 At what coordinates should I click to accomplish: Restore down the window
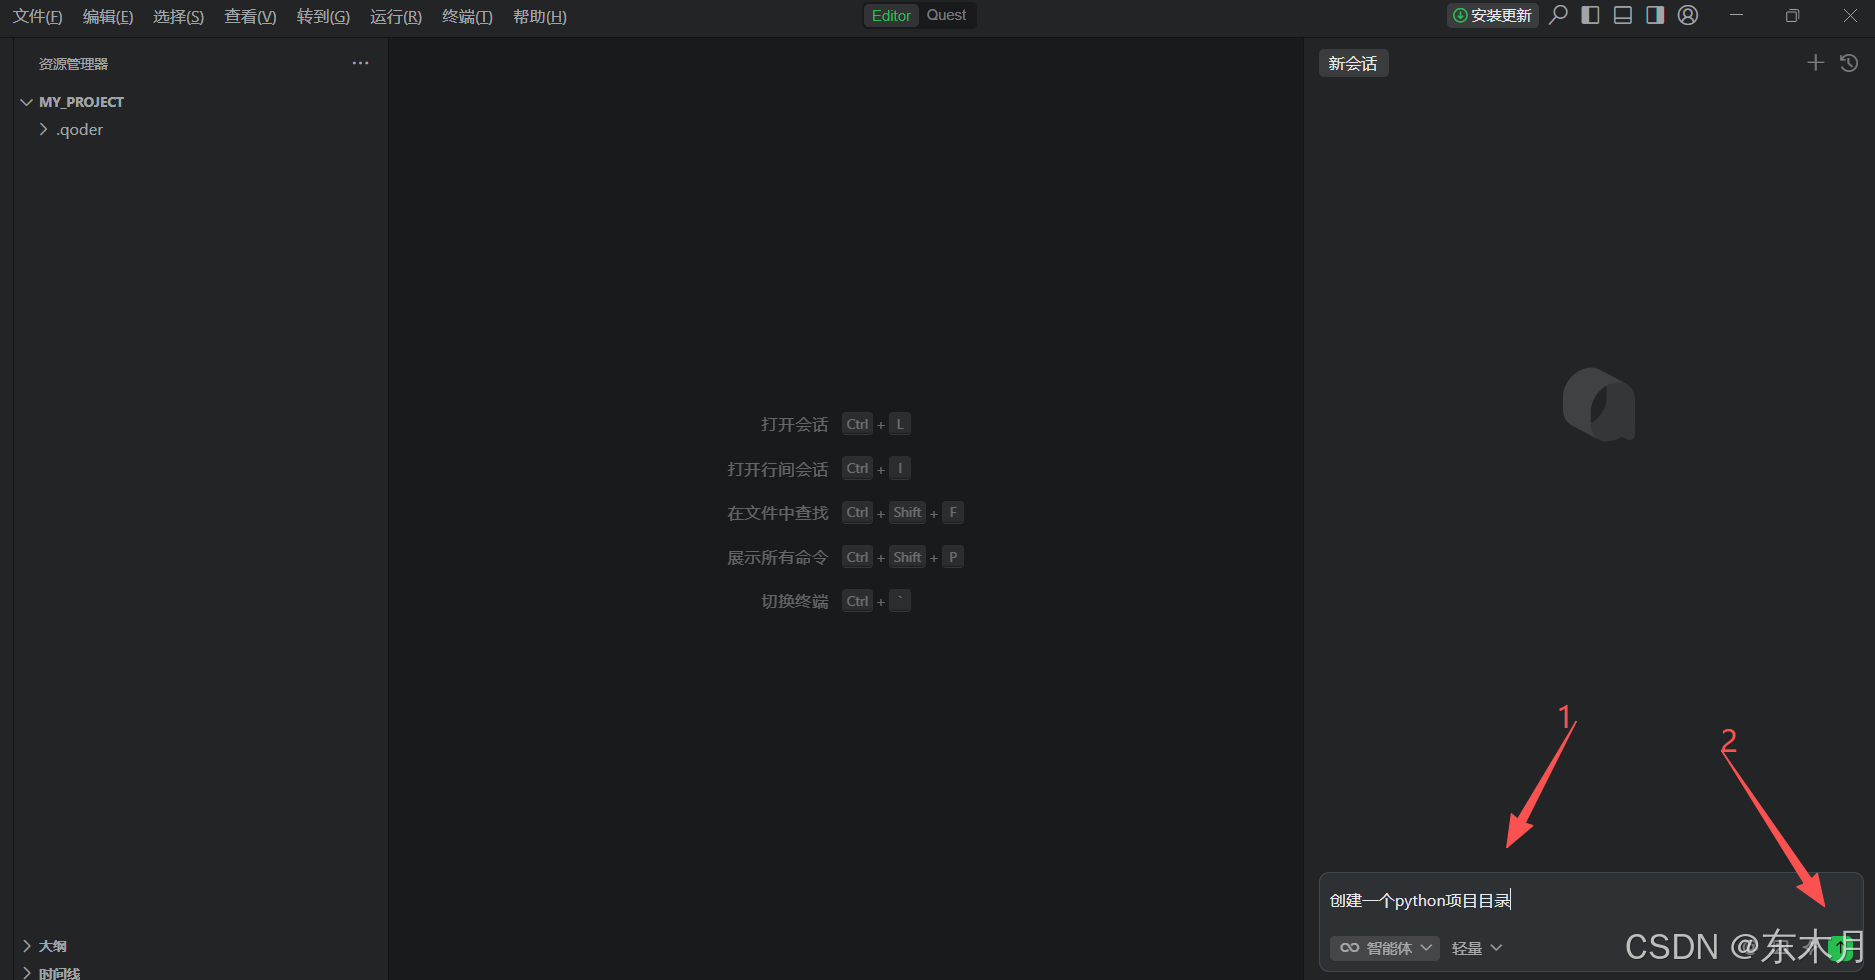coord(1792,15)
